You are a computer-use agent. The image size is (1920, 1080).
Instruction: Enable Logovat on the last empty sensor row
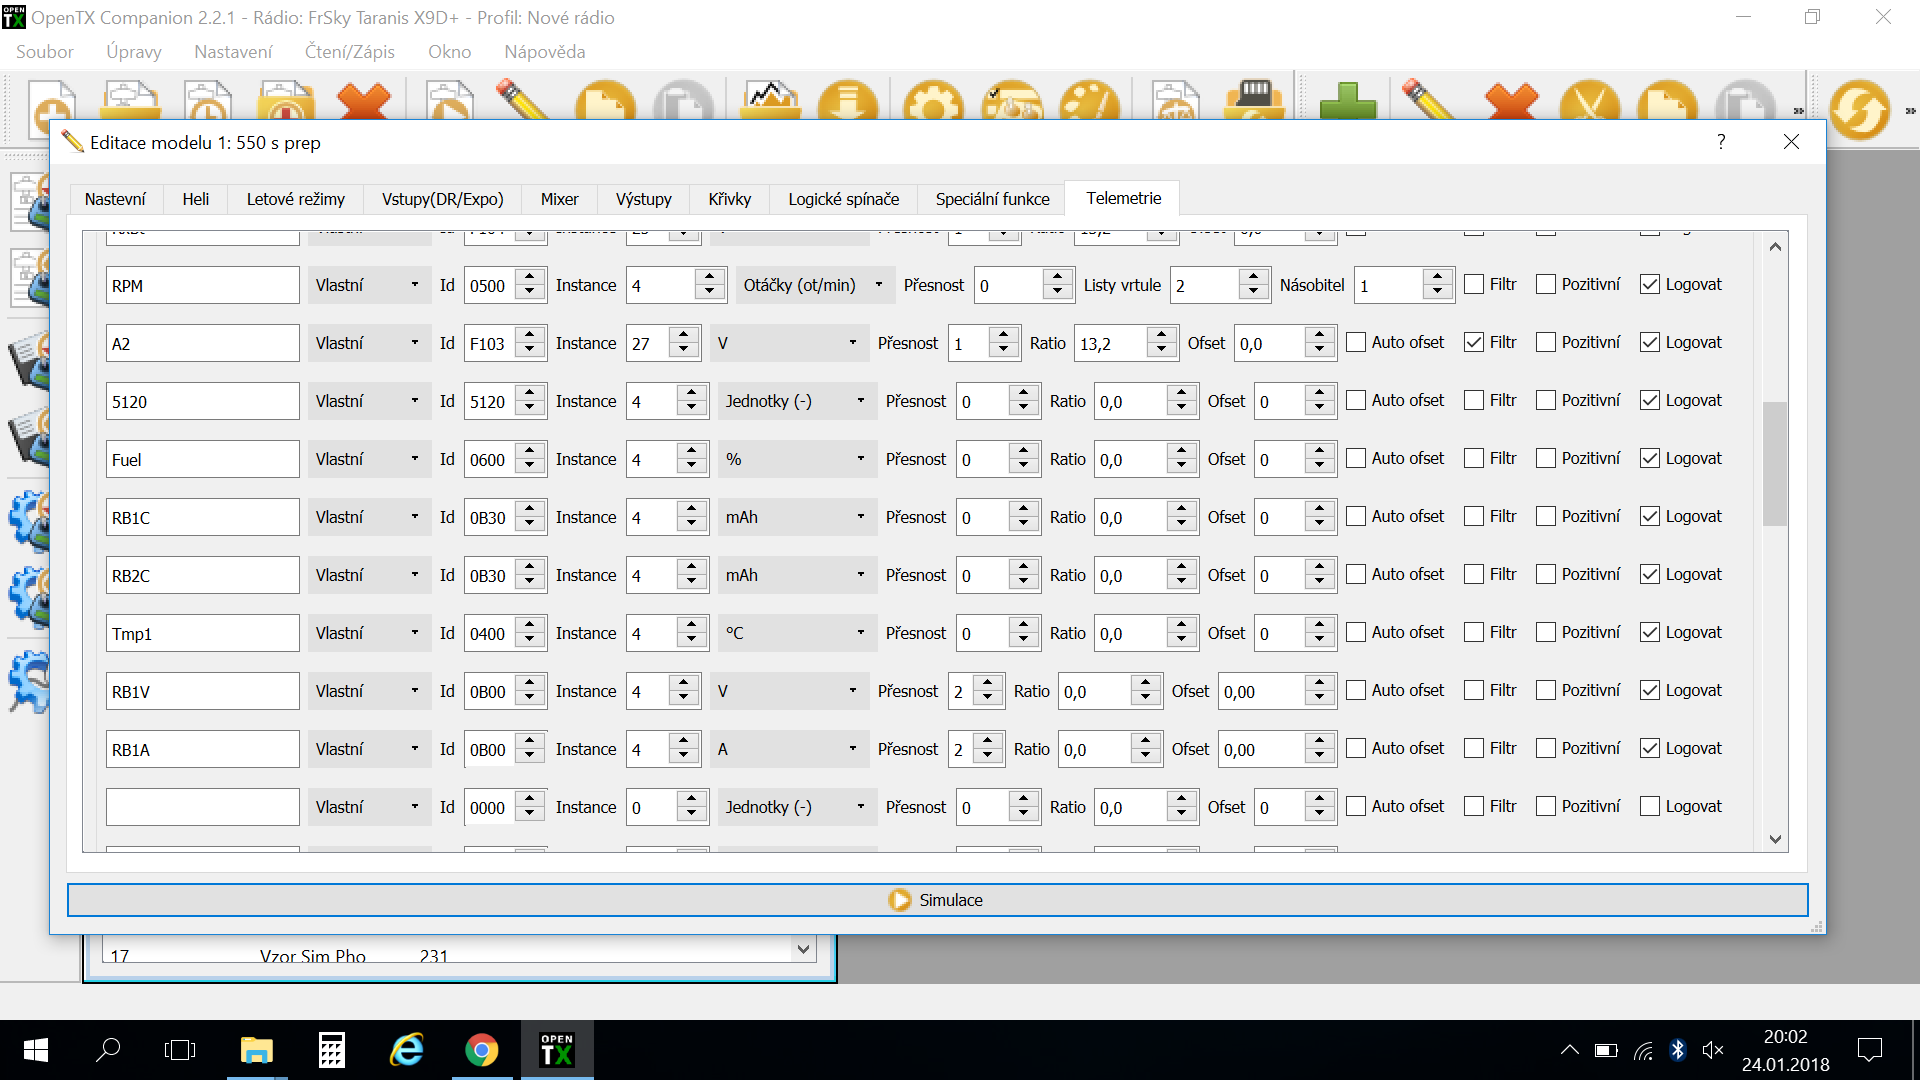point(1650,807)
